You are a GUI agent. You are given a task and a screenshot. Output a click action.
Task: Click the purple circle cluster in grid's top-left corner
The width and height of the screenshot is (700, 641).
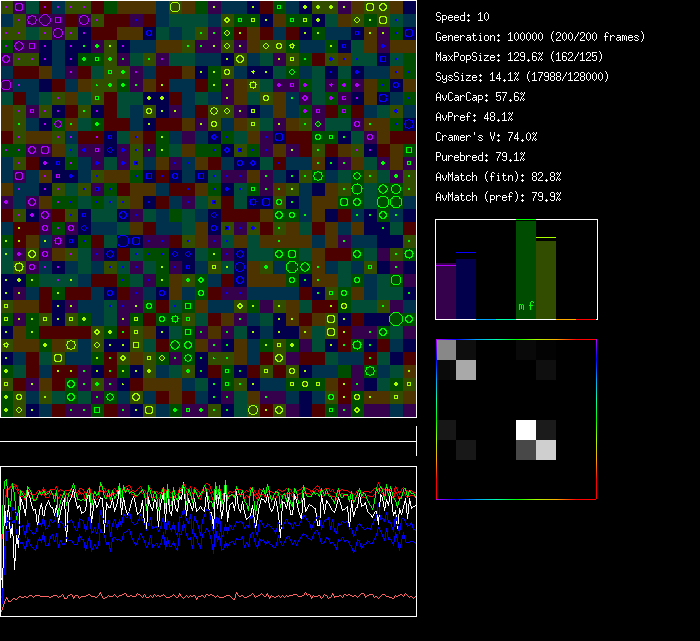(45, 20)
